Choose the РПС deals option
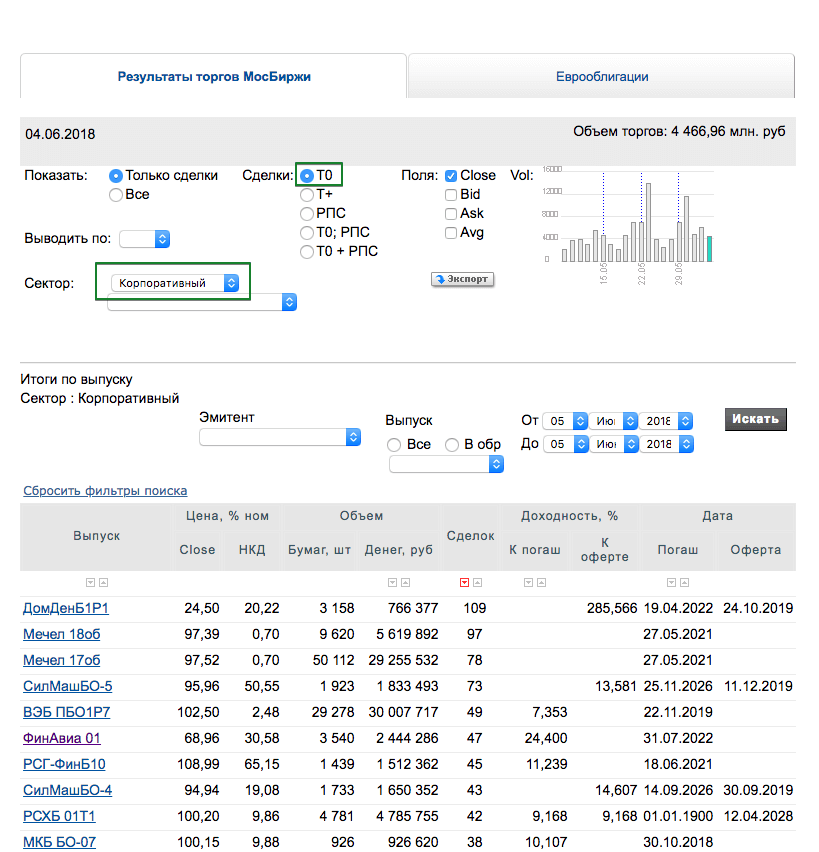819x852 pixels. pyautogui.click(x=307, y=214)
